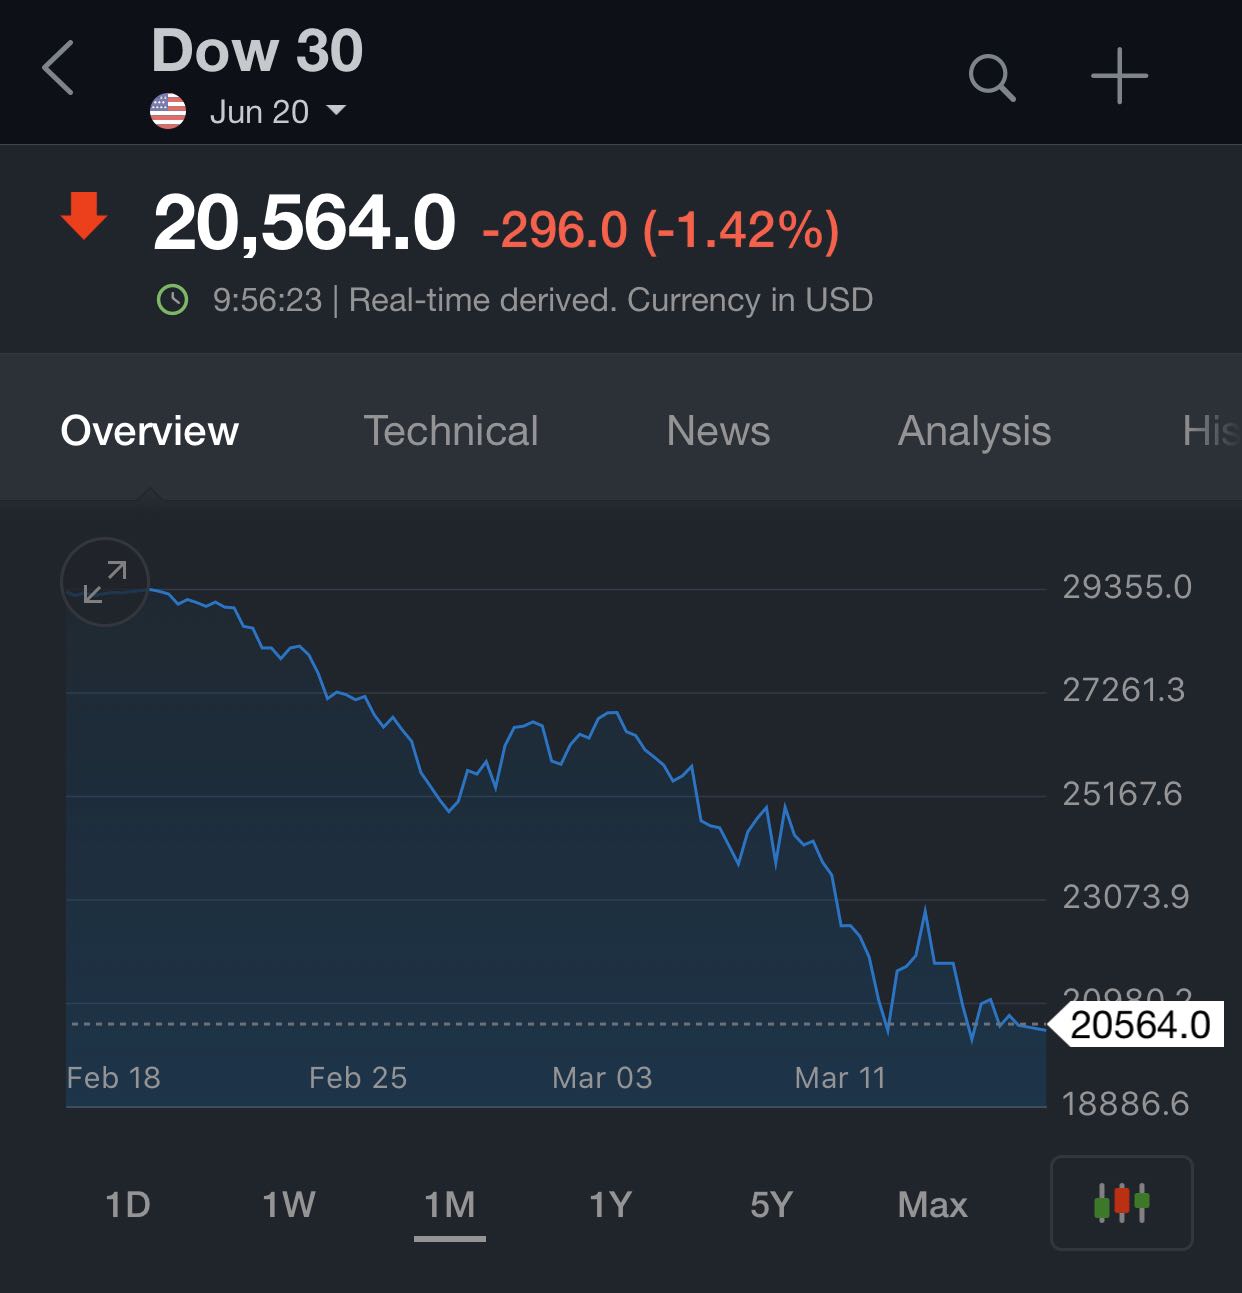Open the search magnifier icon

992,77
